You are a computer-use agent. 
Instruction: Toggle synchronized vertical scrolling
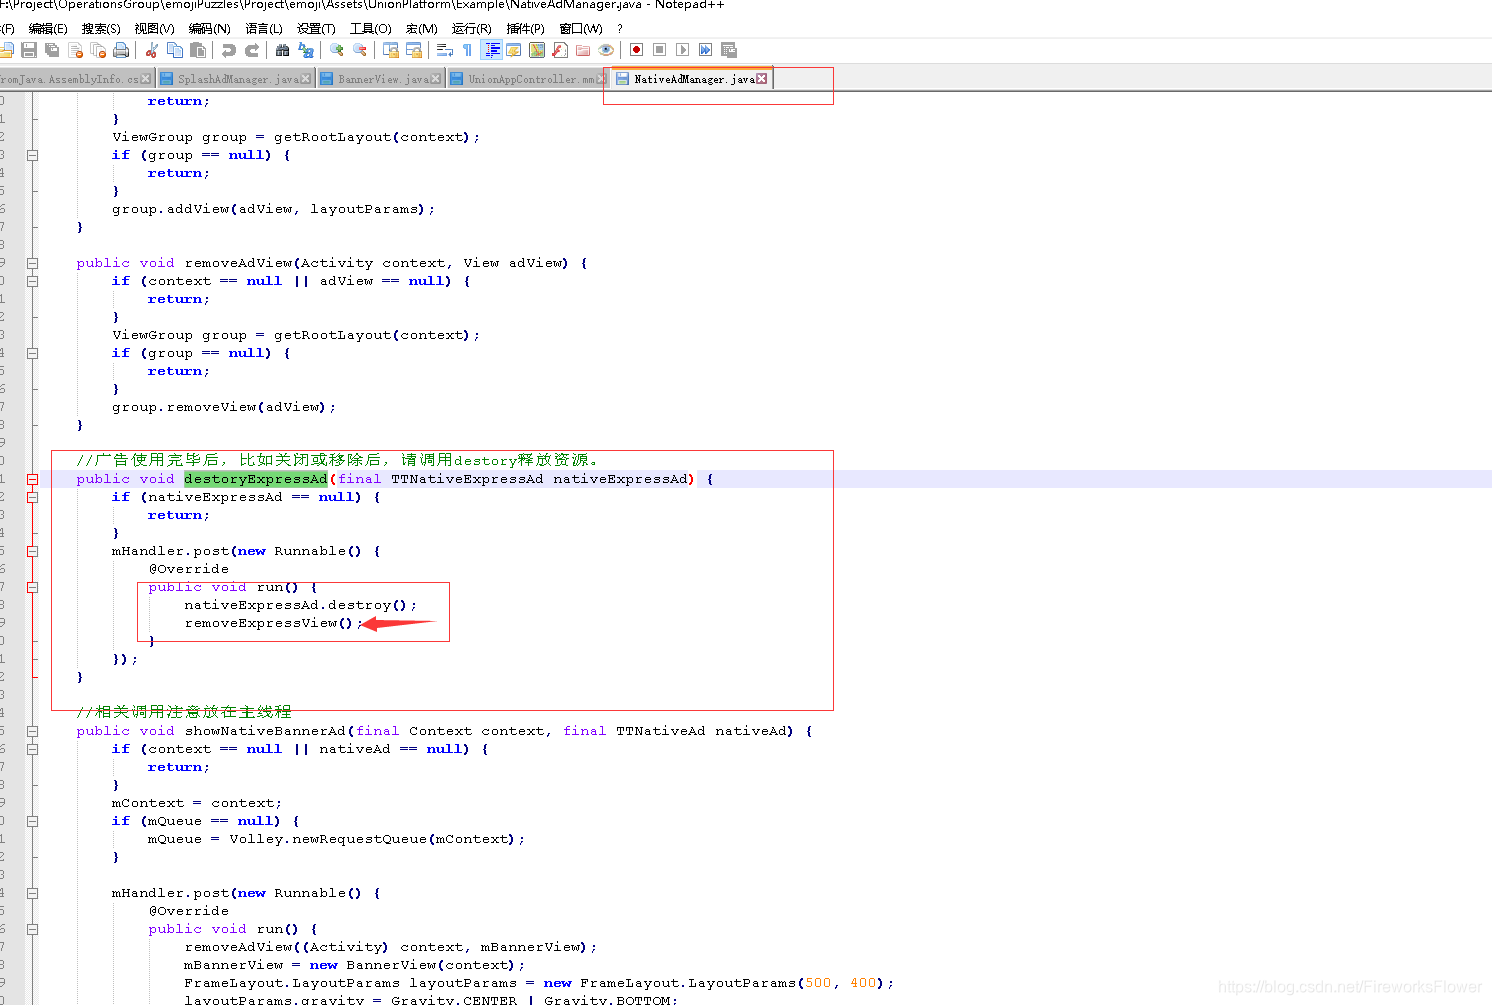click(x=391, y=50)
